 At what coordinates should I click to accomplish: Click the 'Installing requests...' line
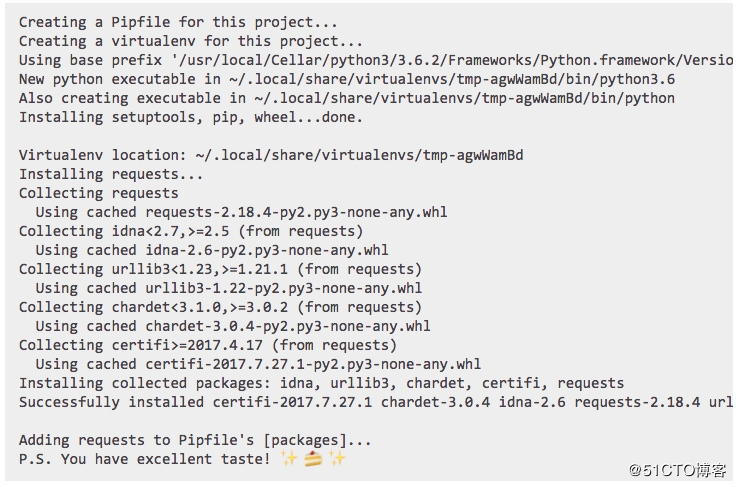click(111, 174)
